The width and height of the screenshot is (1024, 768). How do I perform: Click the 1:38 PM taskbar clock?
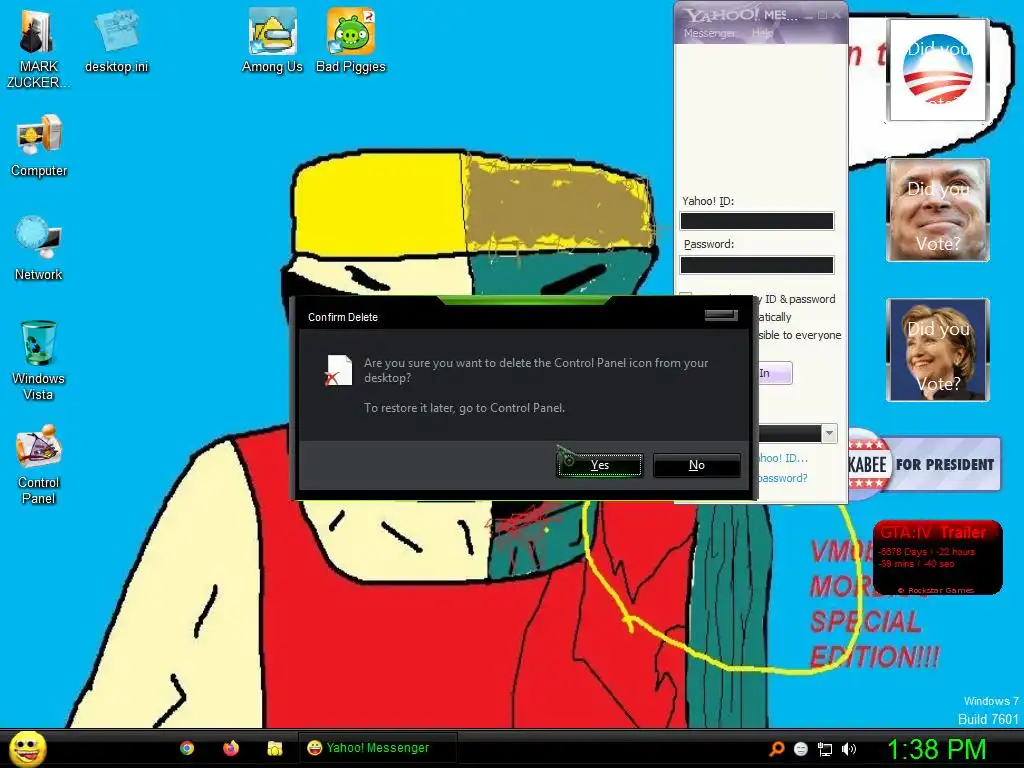pyautogui.click(x=936, y=749)
